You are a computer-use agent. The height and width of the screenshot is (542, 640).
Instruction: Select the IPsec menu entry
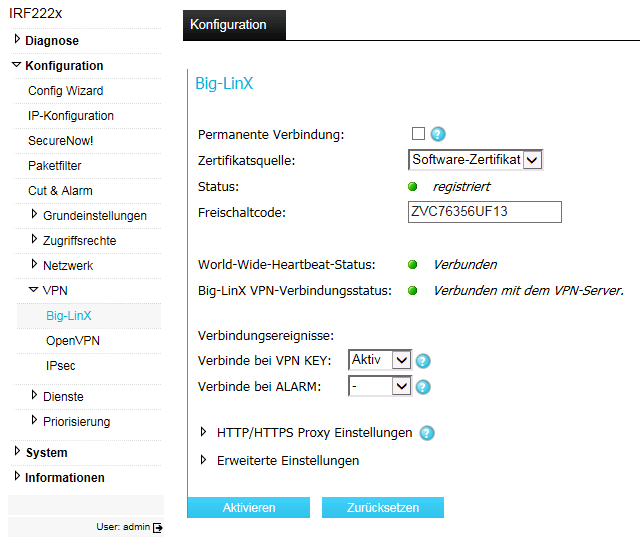pos(60,366)
